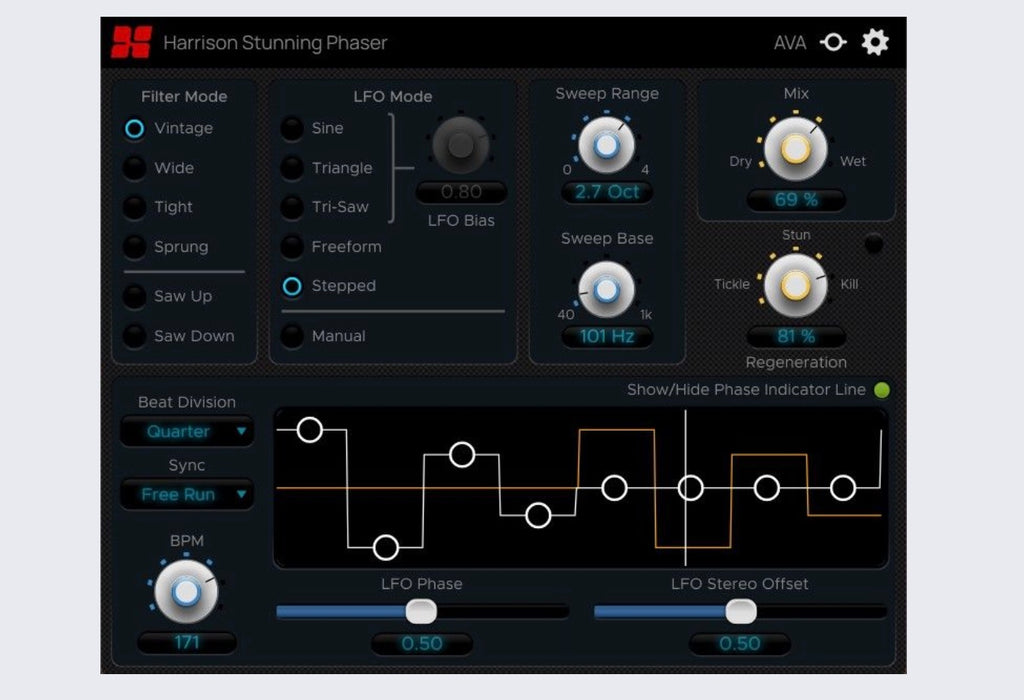1024x700 pixels.
Task: Click the Mix knob
Action: (x=795, y=149)
